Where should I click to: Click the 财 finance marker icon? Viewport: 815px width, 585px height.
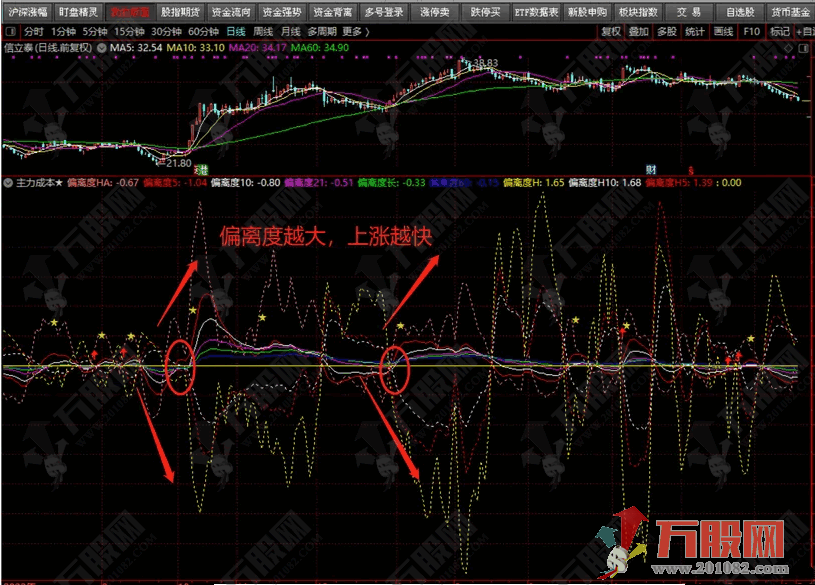pos(651,170)
